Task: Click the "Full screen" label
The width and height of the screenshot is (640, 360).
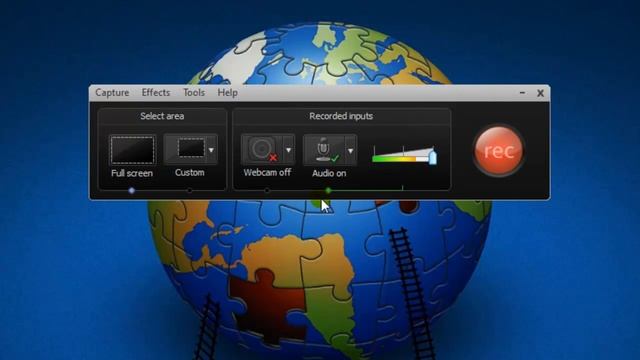Action: [x=132, y=173]
